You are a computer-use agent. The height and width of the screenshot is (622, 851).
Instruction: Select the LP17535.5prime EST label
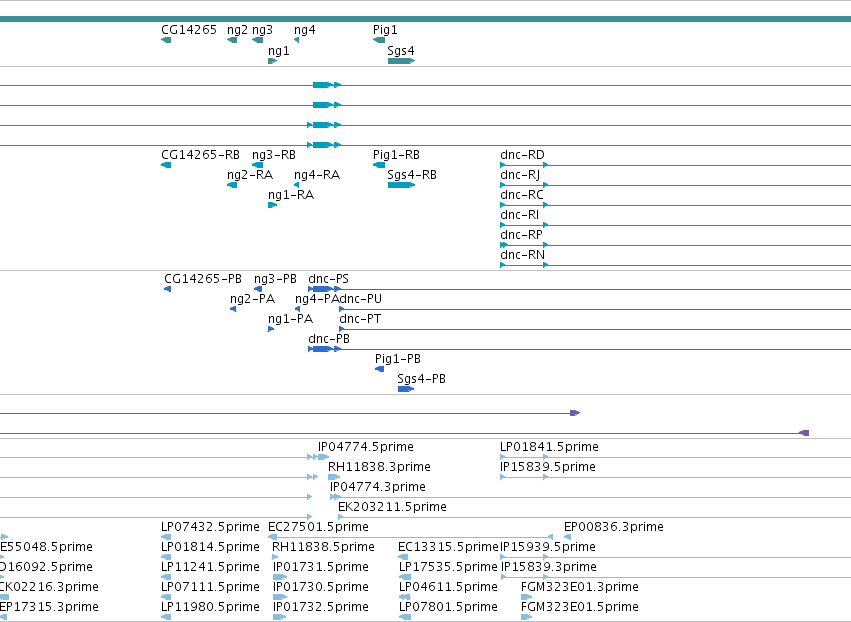[448, 567]
